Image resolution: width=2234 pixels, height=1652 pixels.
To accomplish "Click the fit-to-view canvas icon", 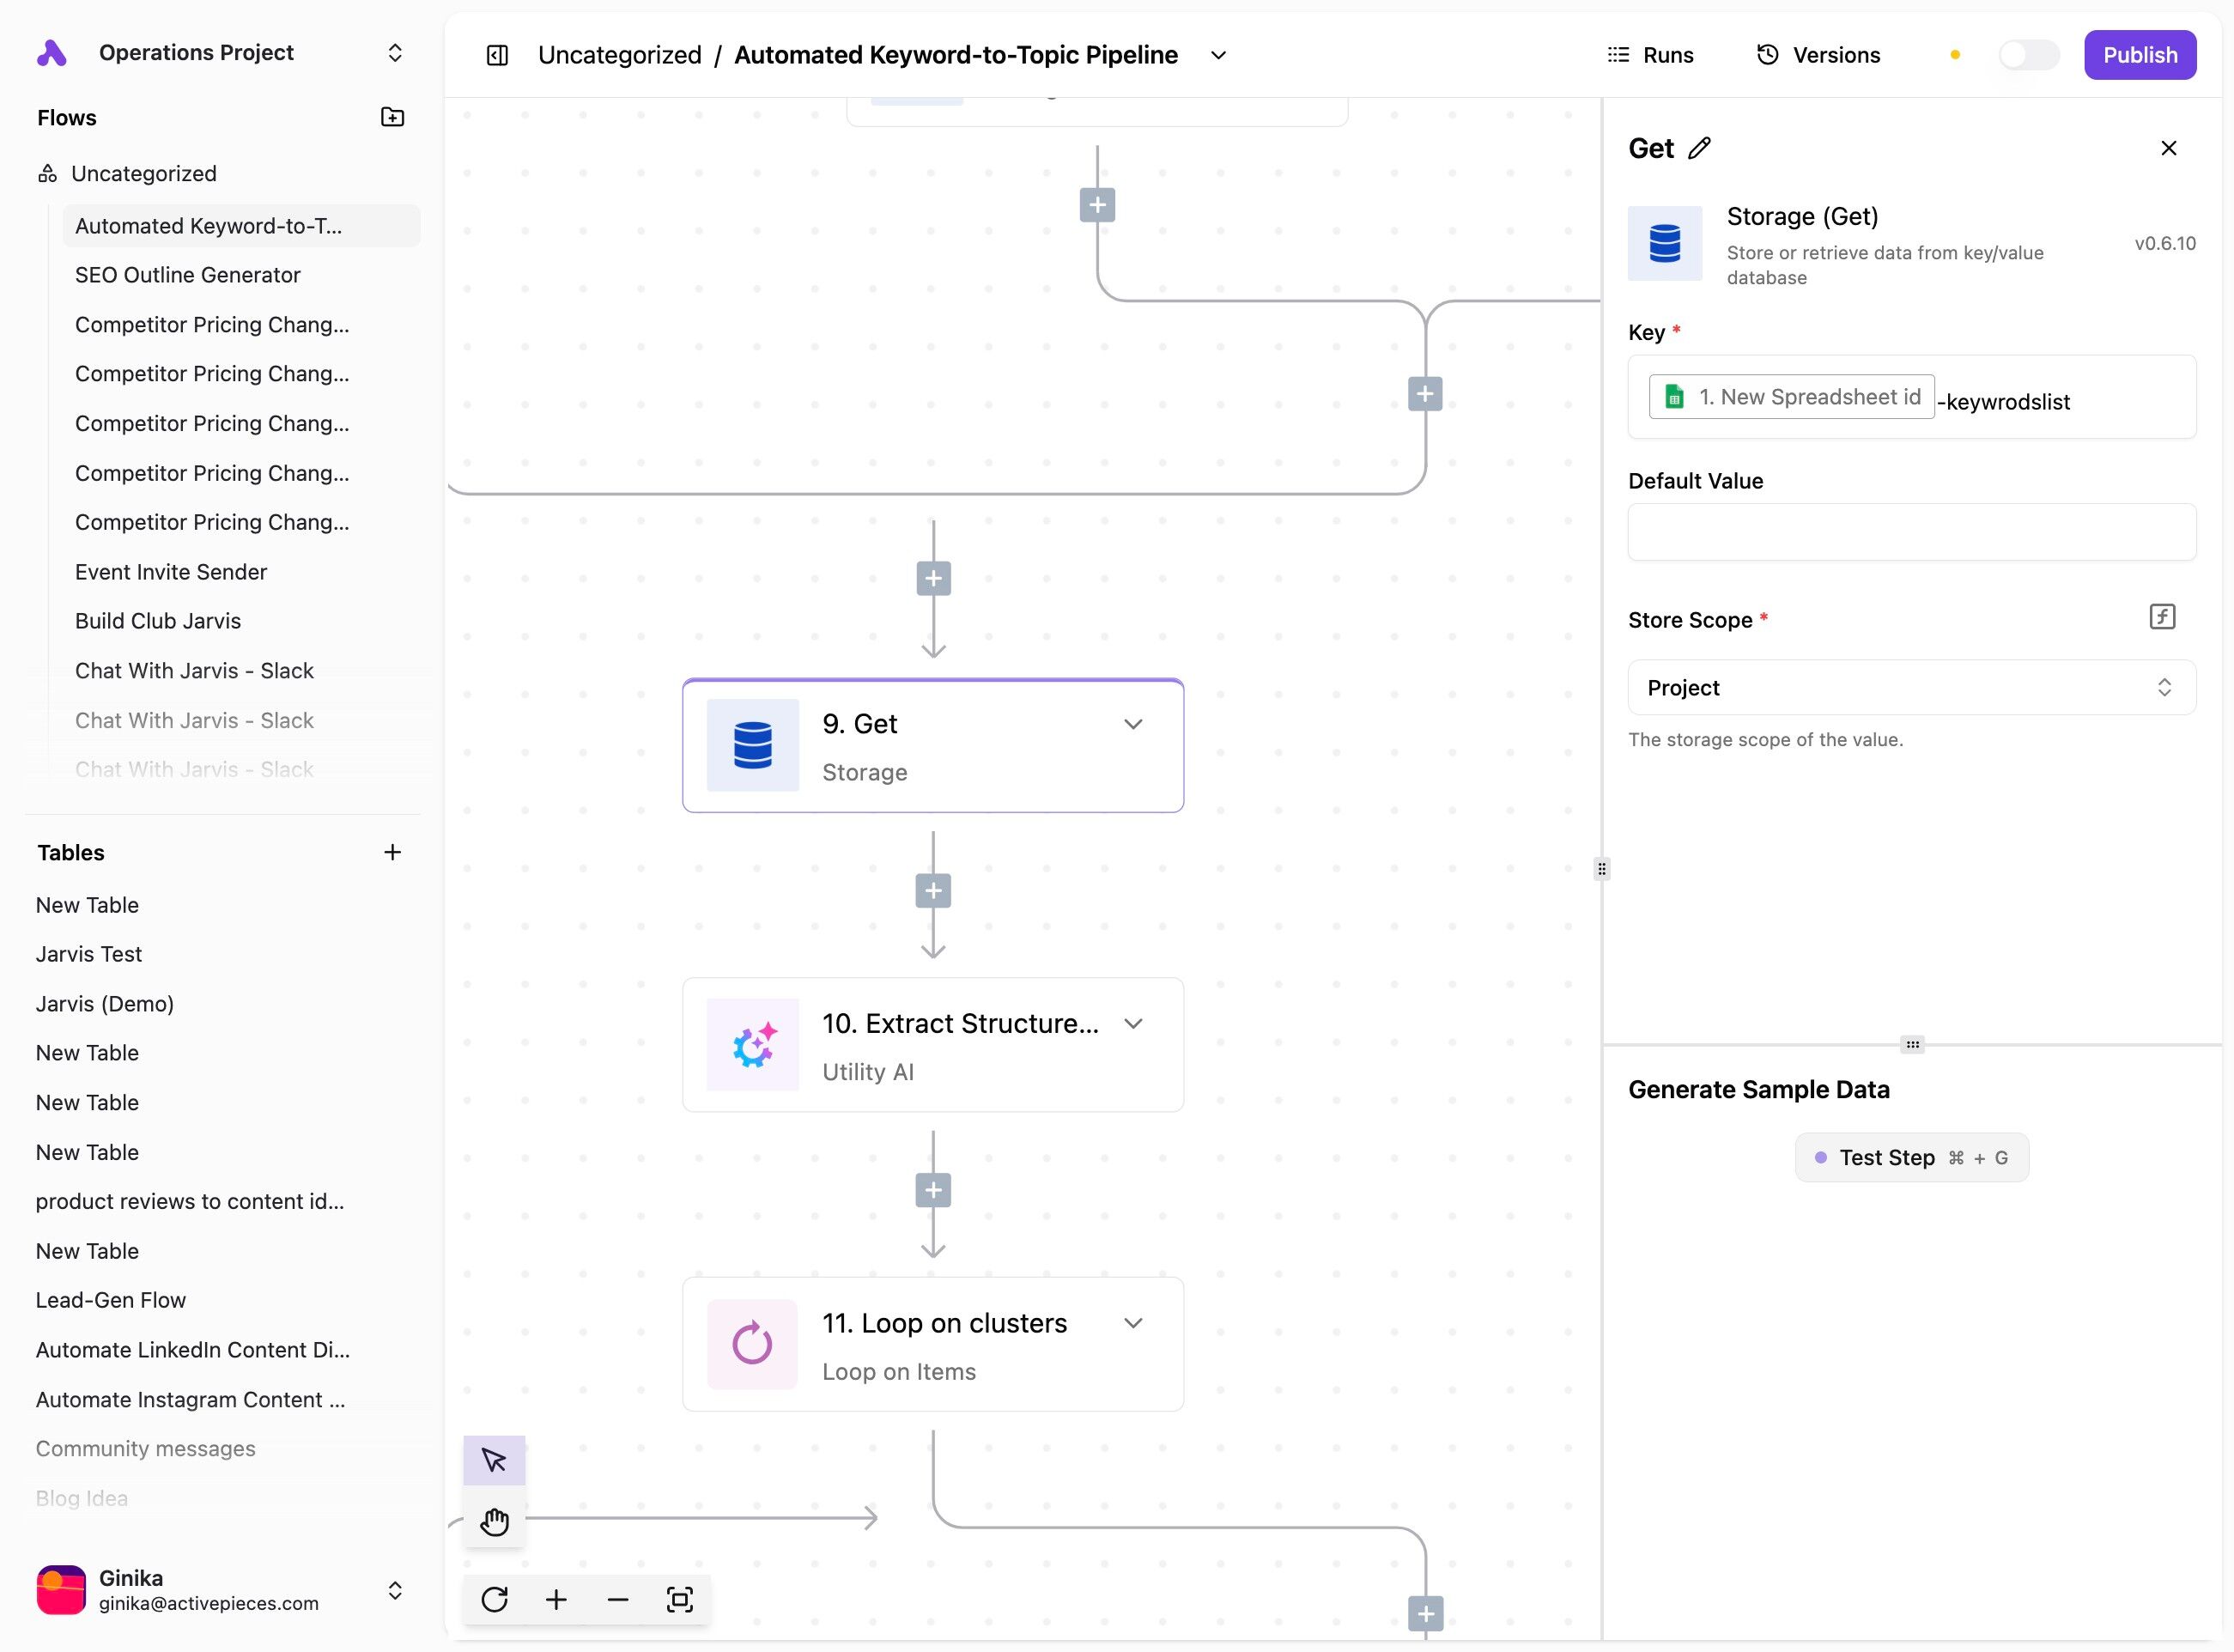I will point(680,1599).
